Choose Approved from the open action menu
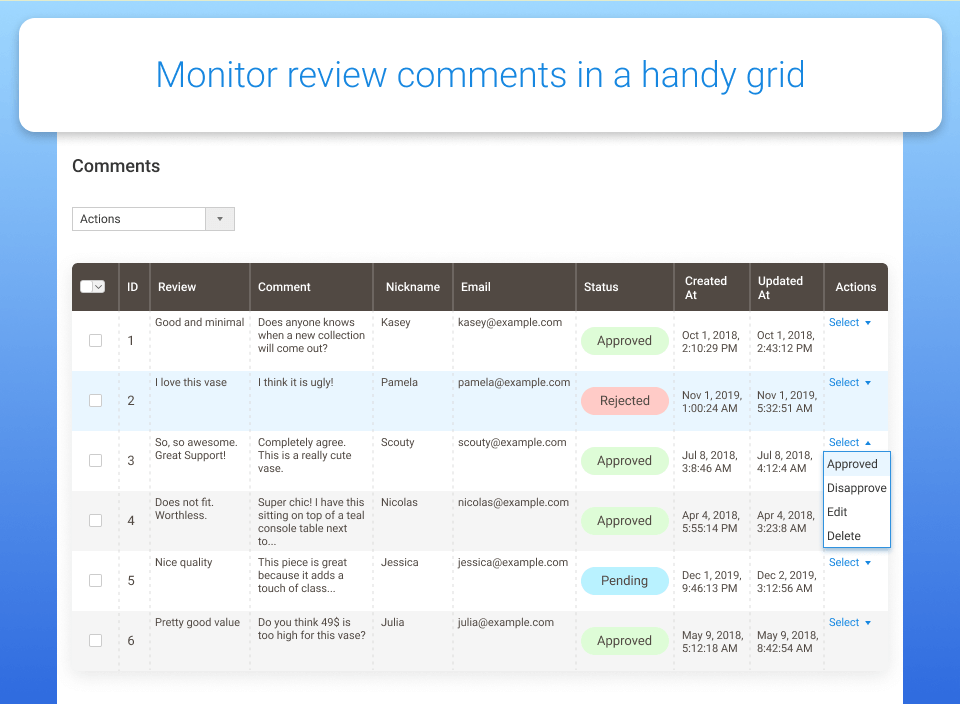The width and height of the screenshot is (960, 704). point(852,464)
